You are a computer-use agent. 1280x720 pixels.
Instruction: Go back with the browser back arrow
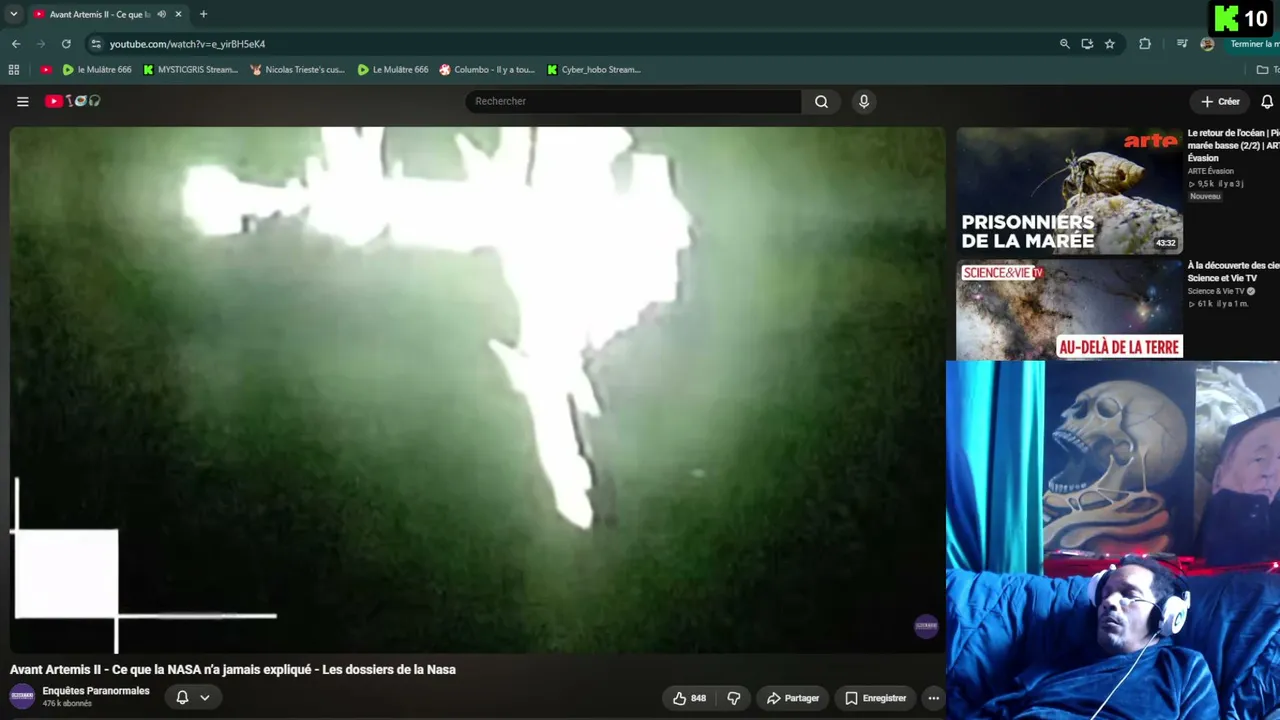point(16,44)
